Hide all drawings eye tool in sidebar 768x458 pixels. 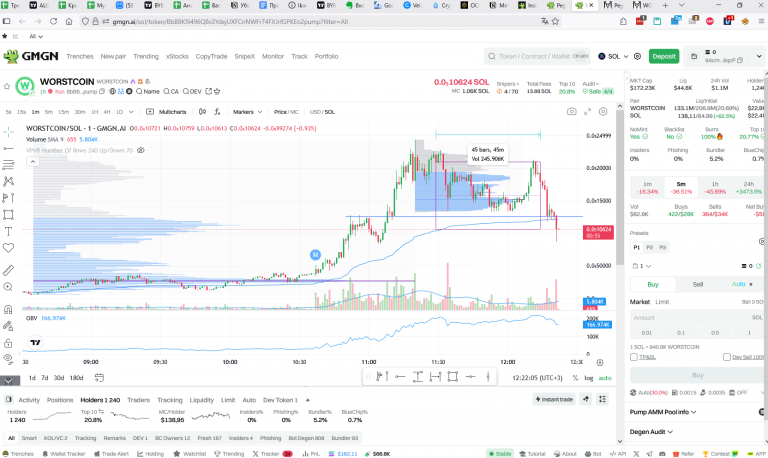click(x=8, y=359)
